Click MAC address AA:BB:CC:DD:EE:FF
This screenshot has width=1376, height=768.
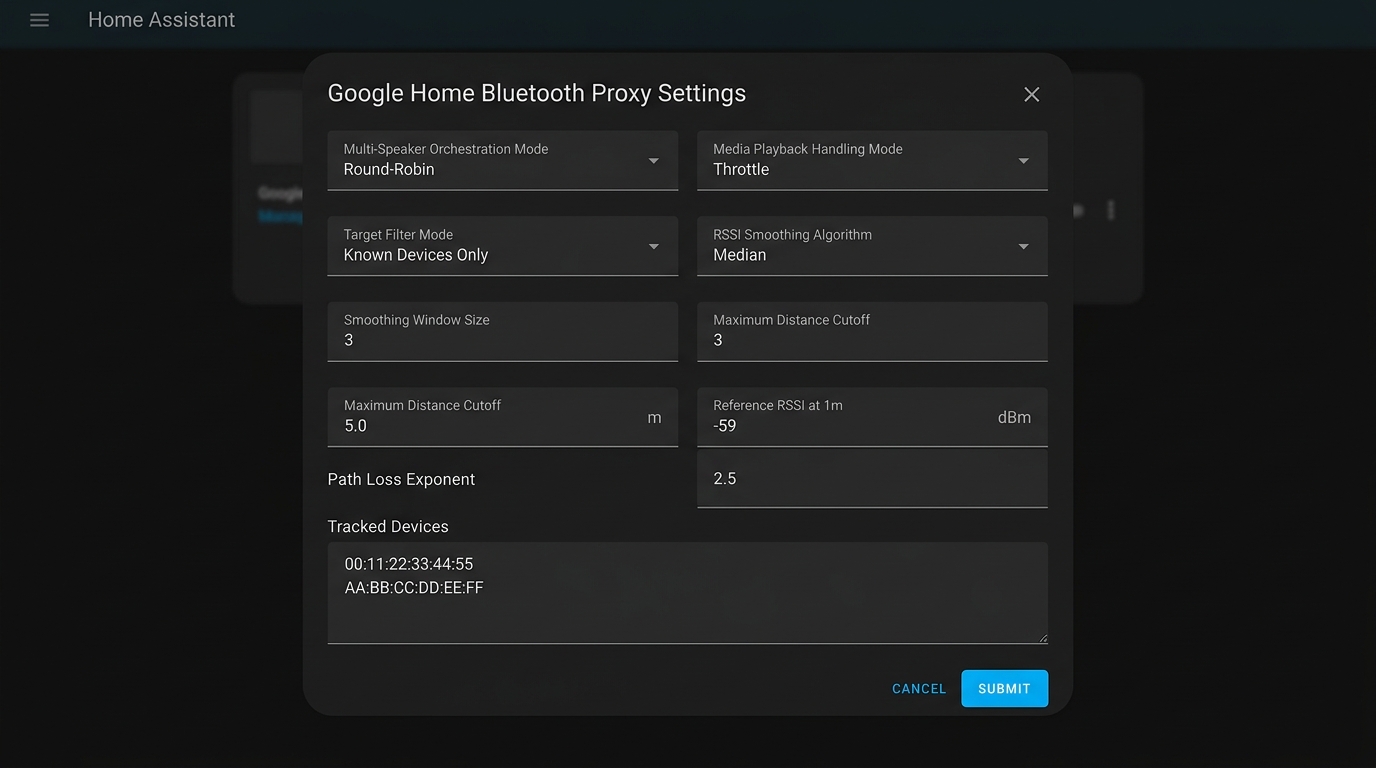click(414, 588)
